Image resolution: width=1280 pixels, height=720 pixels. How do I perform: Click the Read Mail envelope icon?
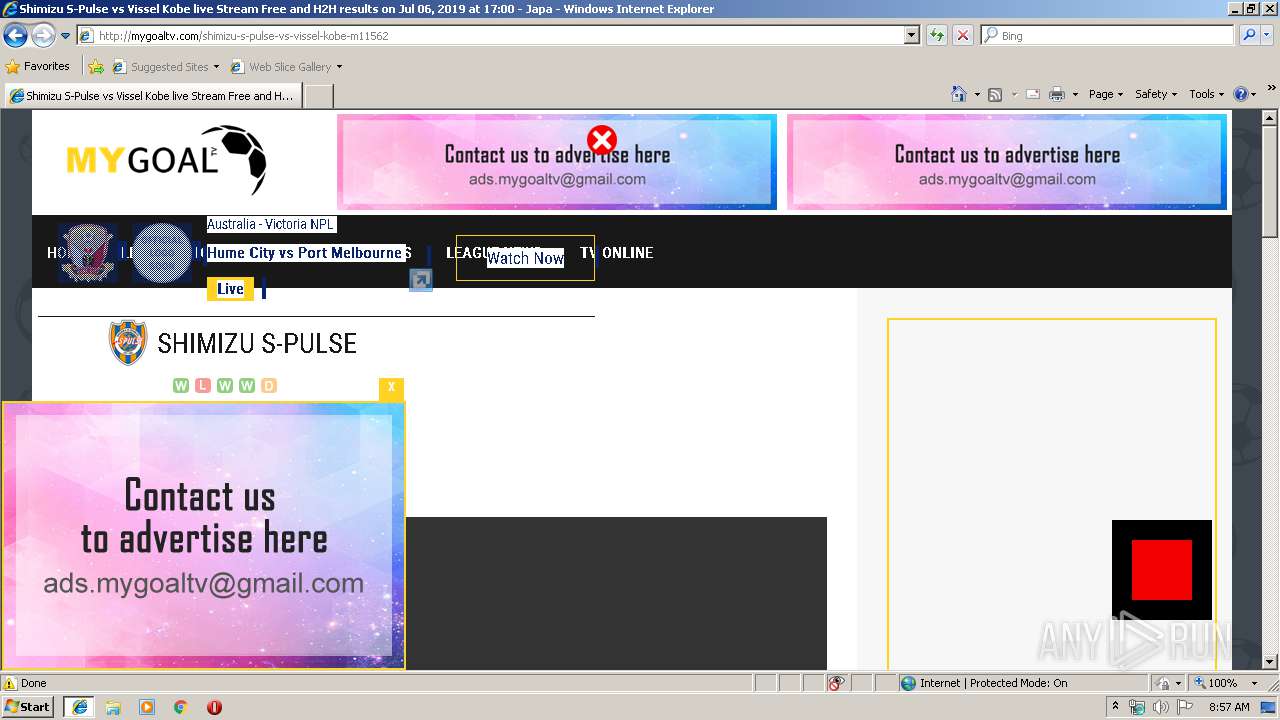pos(1033,94)
